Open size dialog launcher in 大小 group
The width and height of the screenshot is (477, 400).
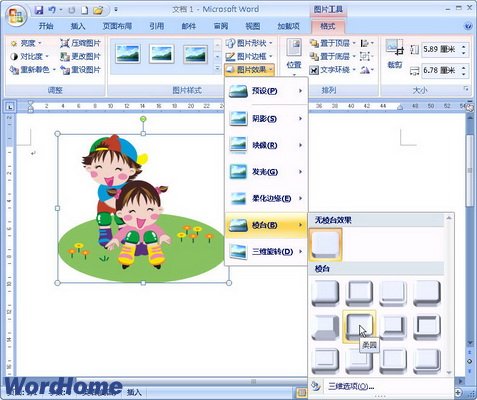pyautogui.click(x=466, y=89)
